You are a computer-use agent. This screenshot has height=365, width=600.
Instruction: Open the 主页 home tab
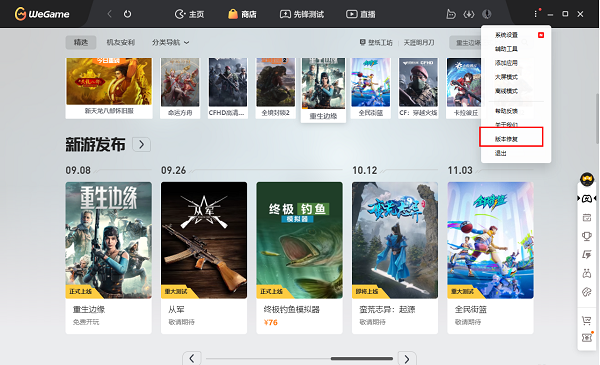189,15
